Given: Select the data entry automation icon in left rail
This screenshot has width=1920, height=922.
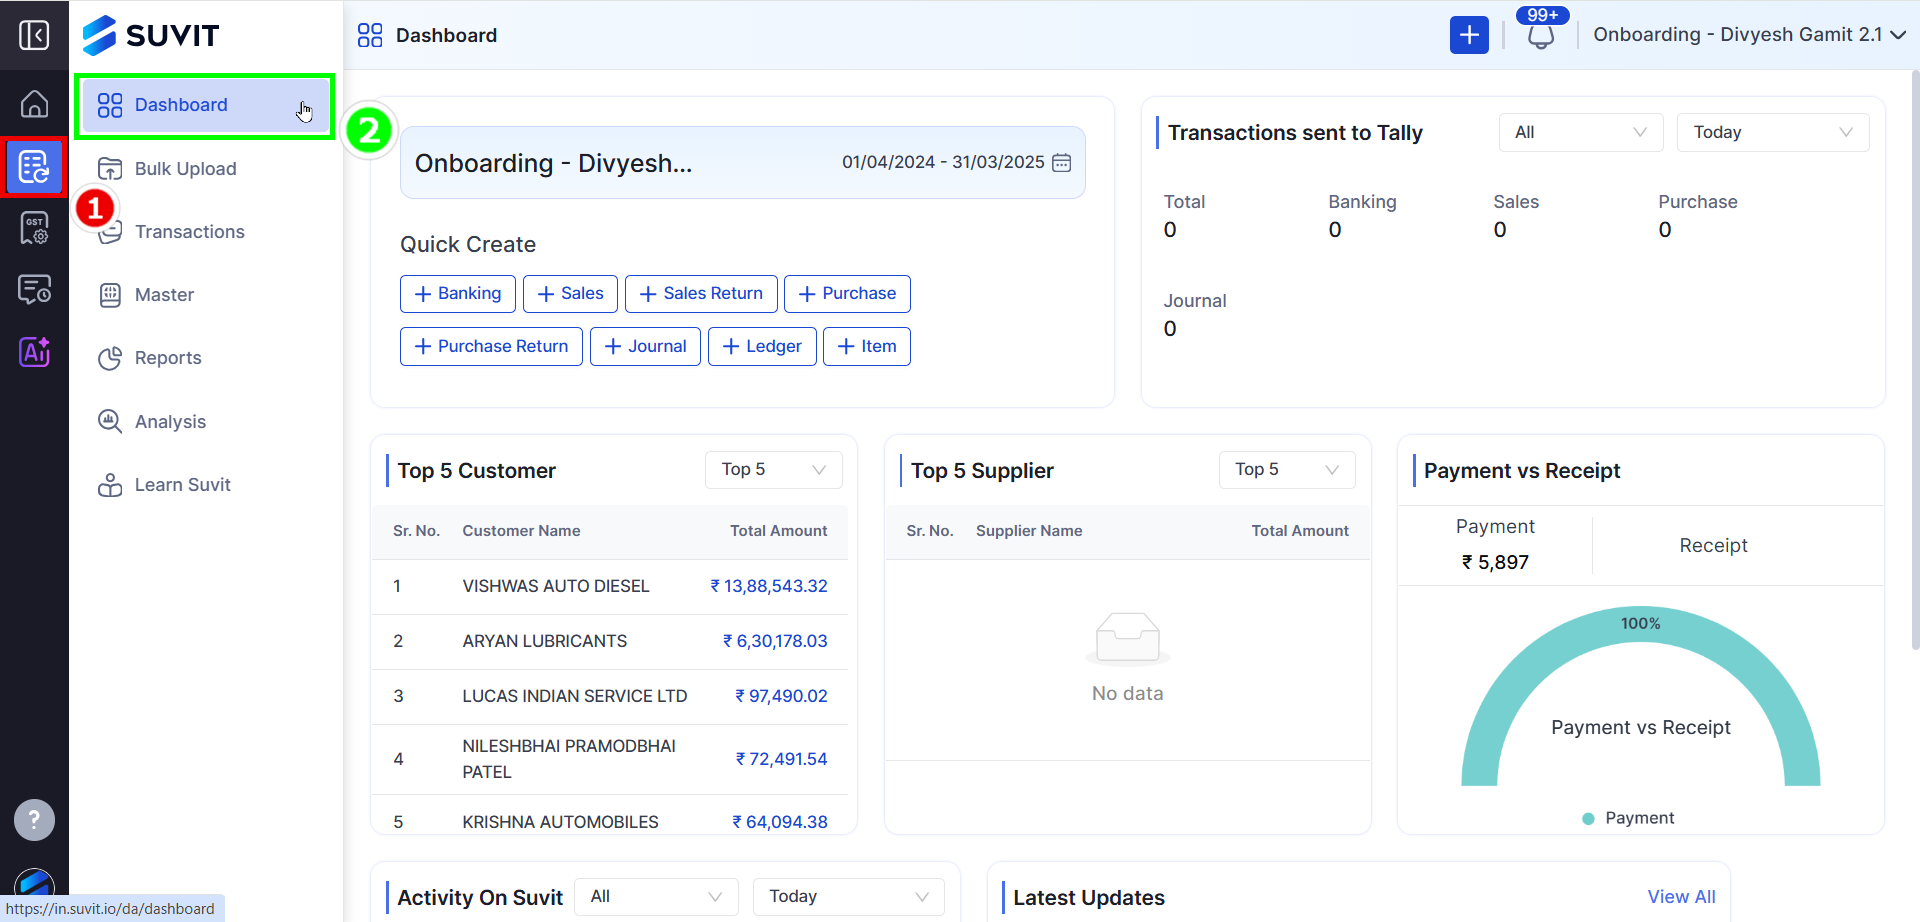Looking at the screenshot, I should 34,167.
